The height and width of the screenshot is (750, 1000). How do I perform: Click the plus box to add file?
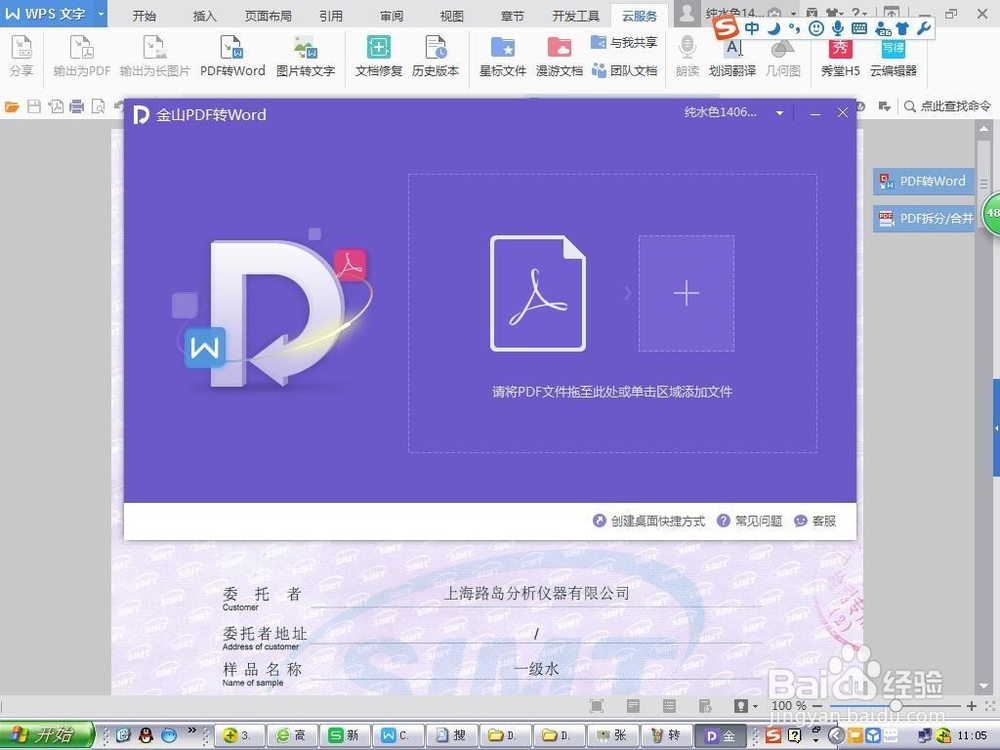click(686, 293)
